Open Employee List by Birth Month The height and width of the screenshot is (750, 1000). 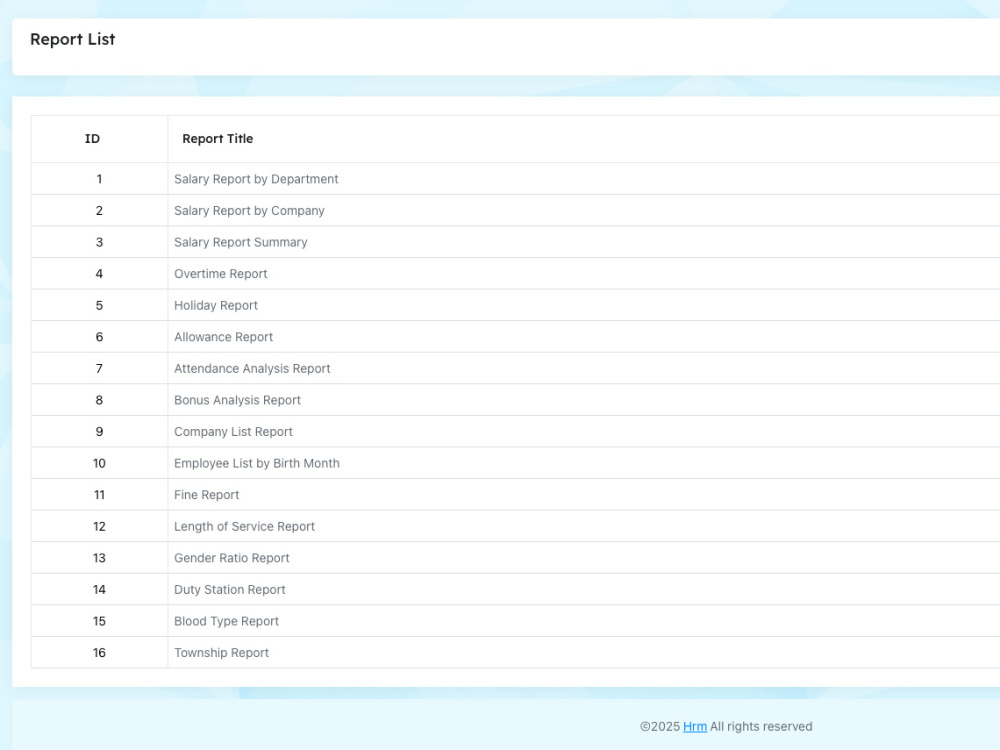point(256,463)
